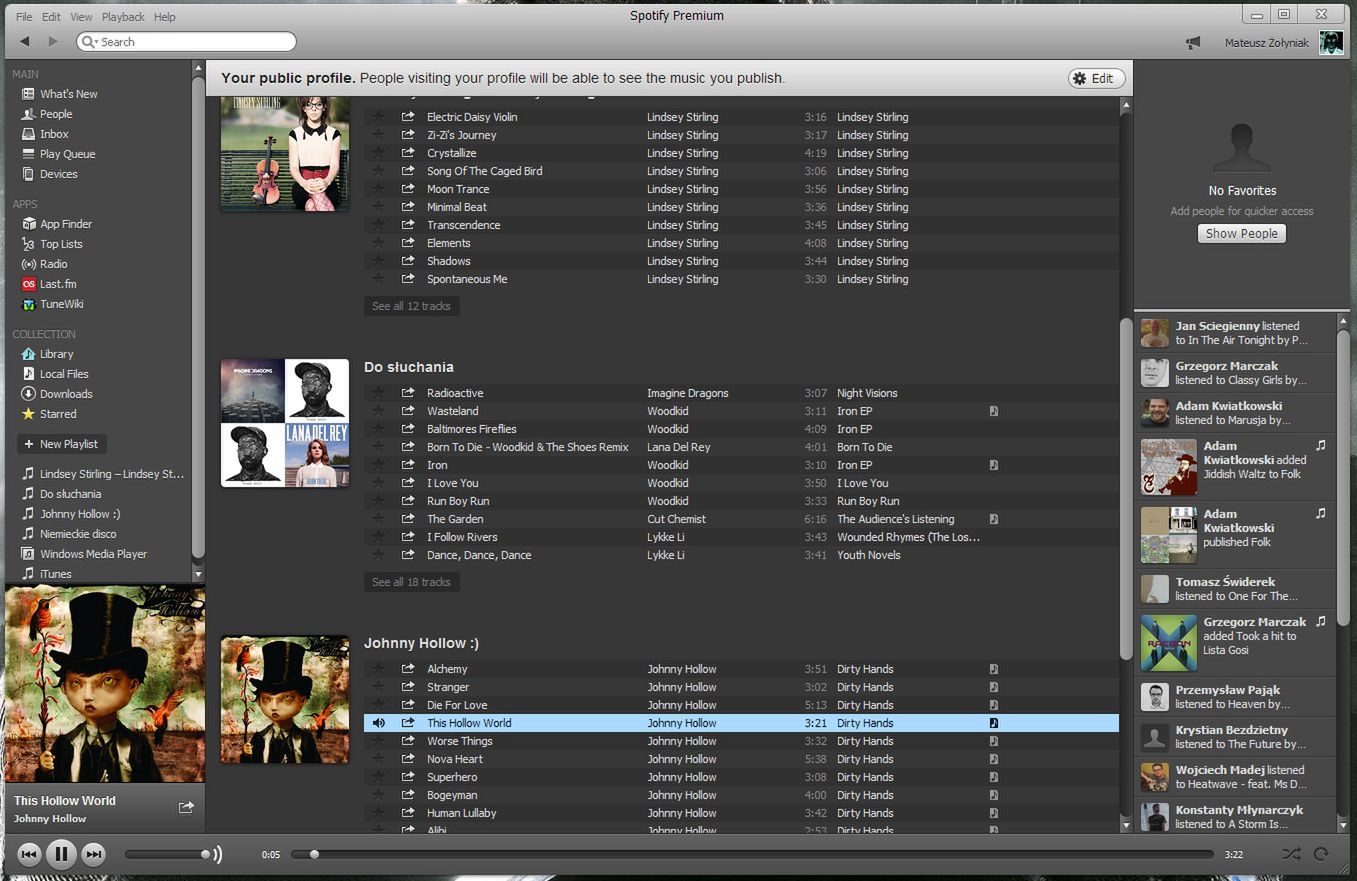Expand See all 12 tracks
The image size is (1357, 881).
click(411, 306)
